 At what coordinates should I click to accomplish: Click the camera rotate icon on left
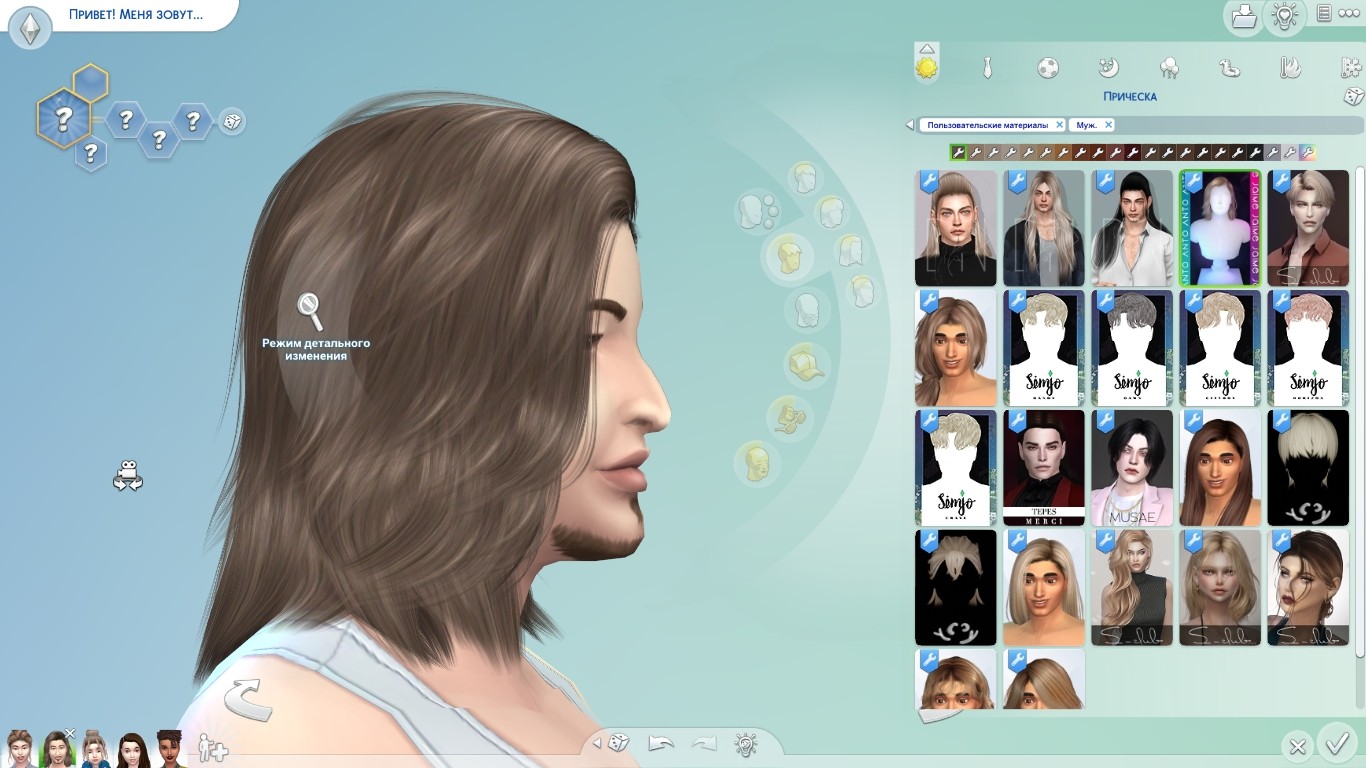click(128, 475)
